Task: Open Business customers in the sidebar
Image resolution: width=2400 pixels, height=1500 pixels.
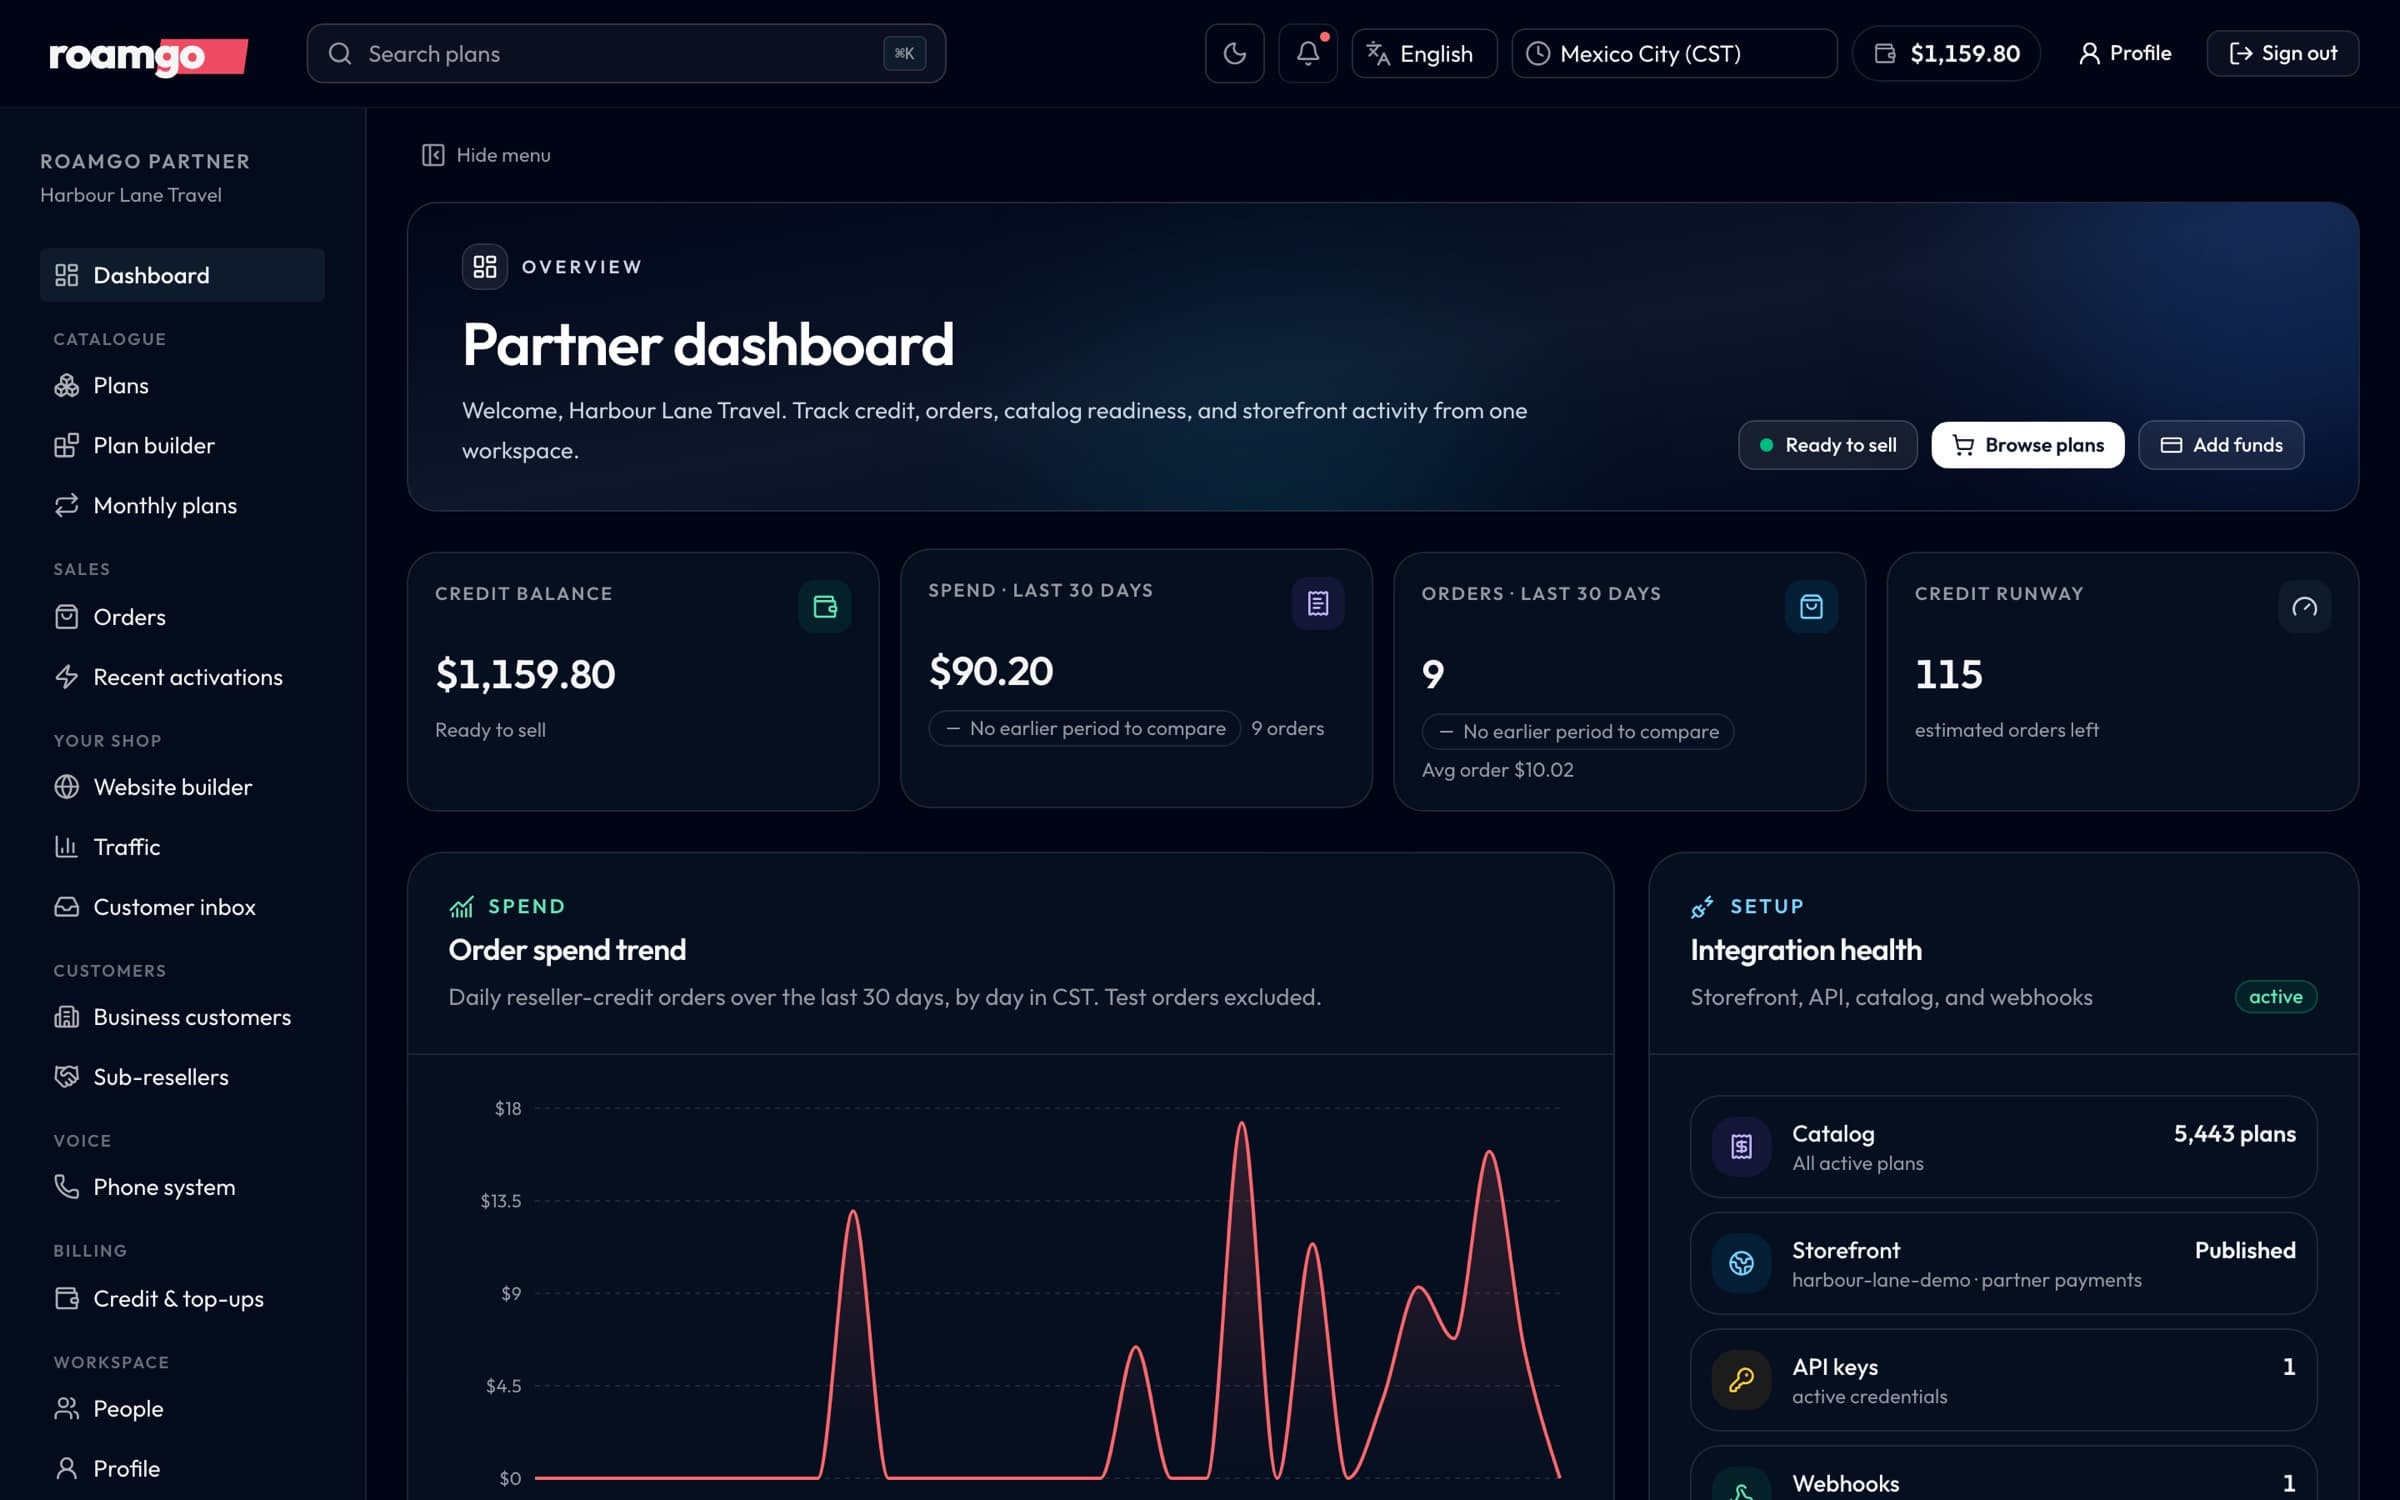Action: click(x=182, y=1017)
